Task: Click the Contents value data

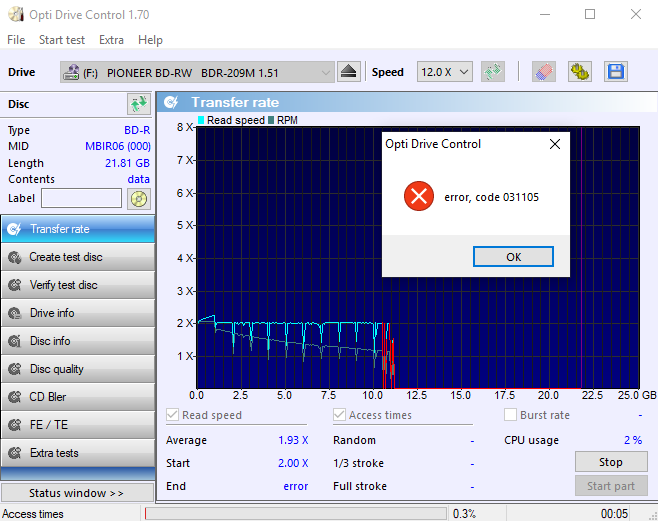Action: pyautogui.click(x=138, y=179)
